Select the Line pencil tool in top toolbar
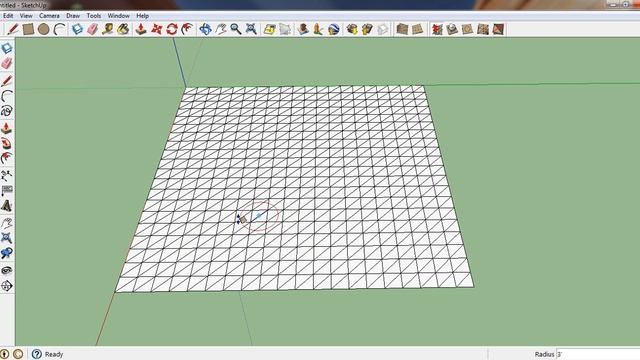640x360 pixels. coord(13,29)
